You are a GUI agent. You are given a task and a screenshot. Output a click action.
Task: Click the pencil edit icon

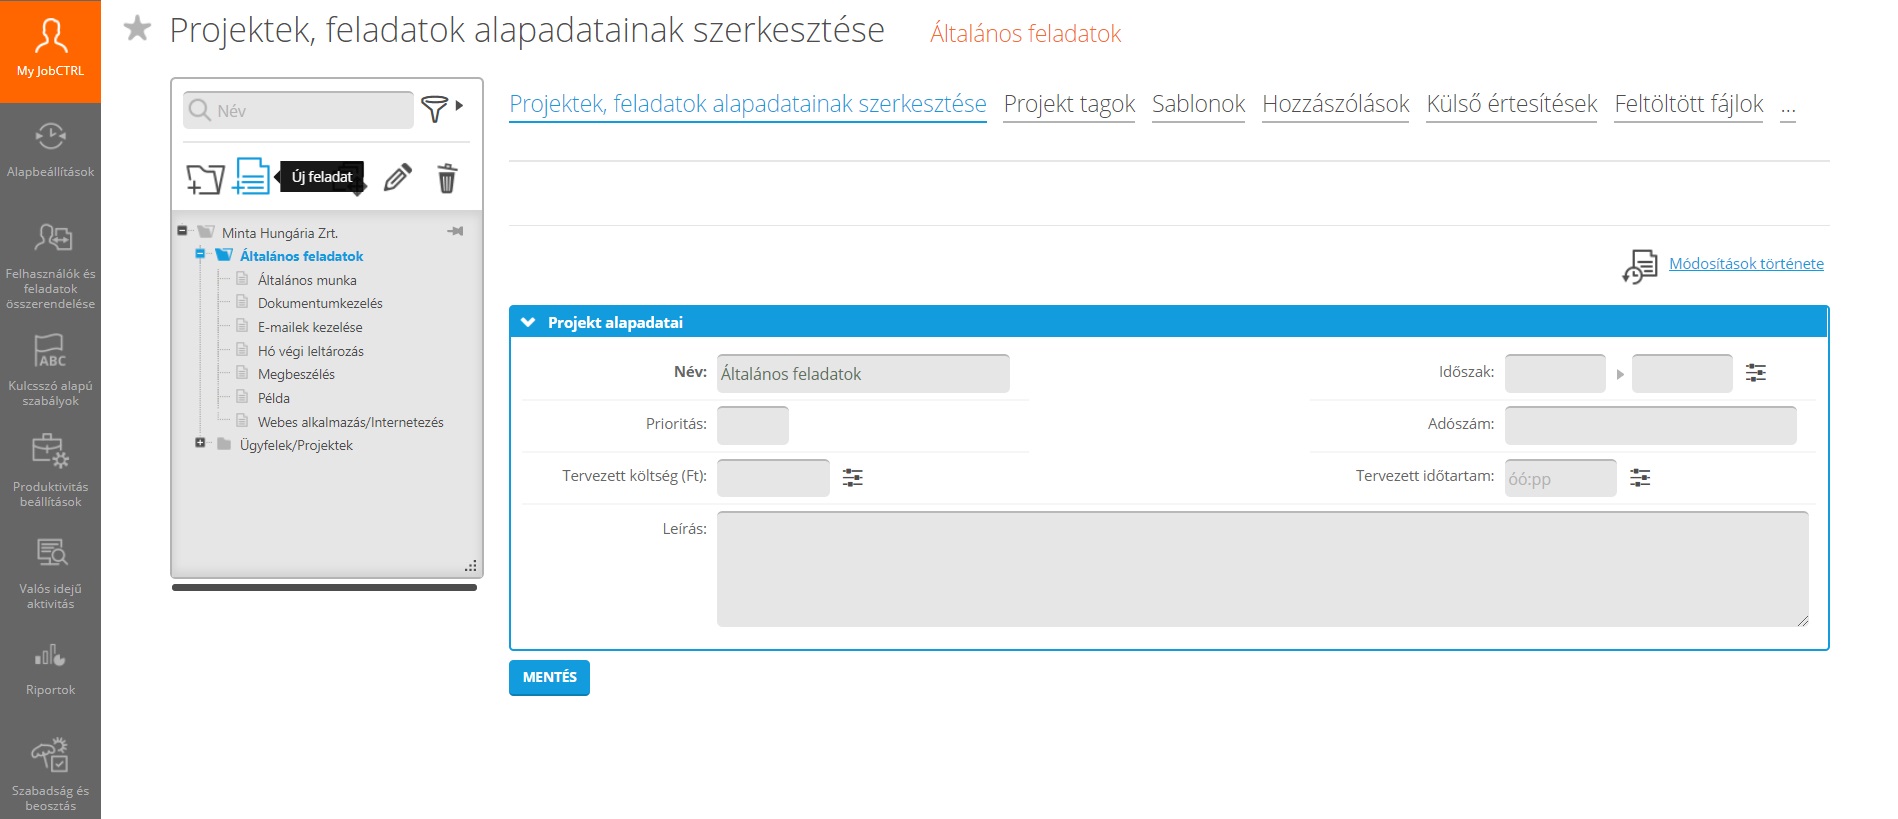397,178
